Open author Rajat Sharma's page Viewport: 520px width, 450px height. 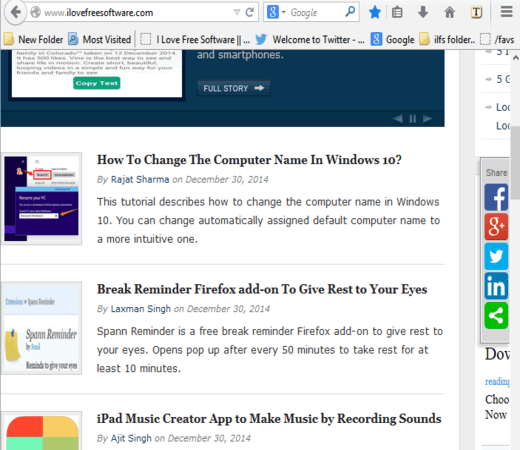coord(140,179)
